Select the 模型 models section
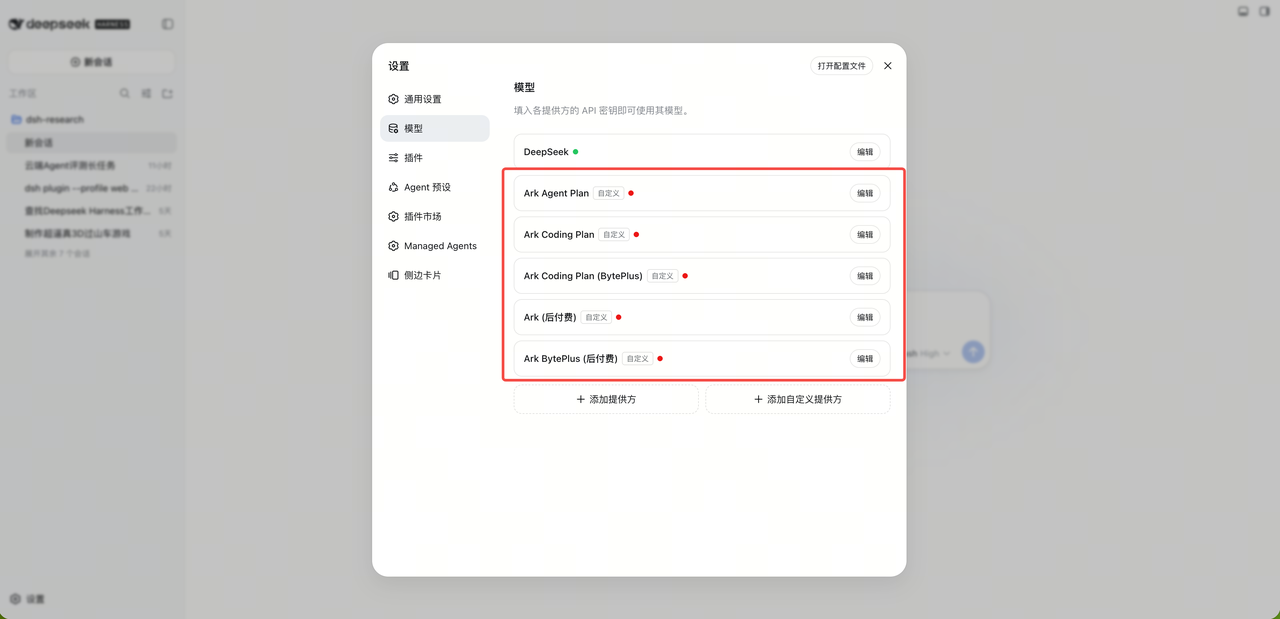The height and width of the screenshot is (619, 1280). pos(434,128)
